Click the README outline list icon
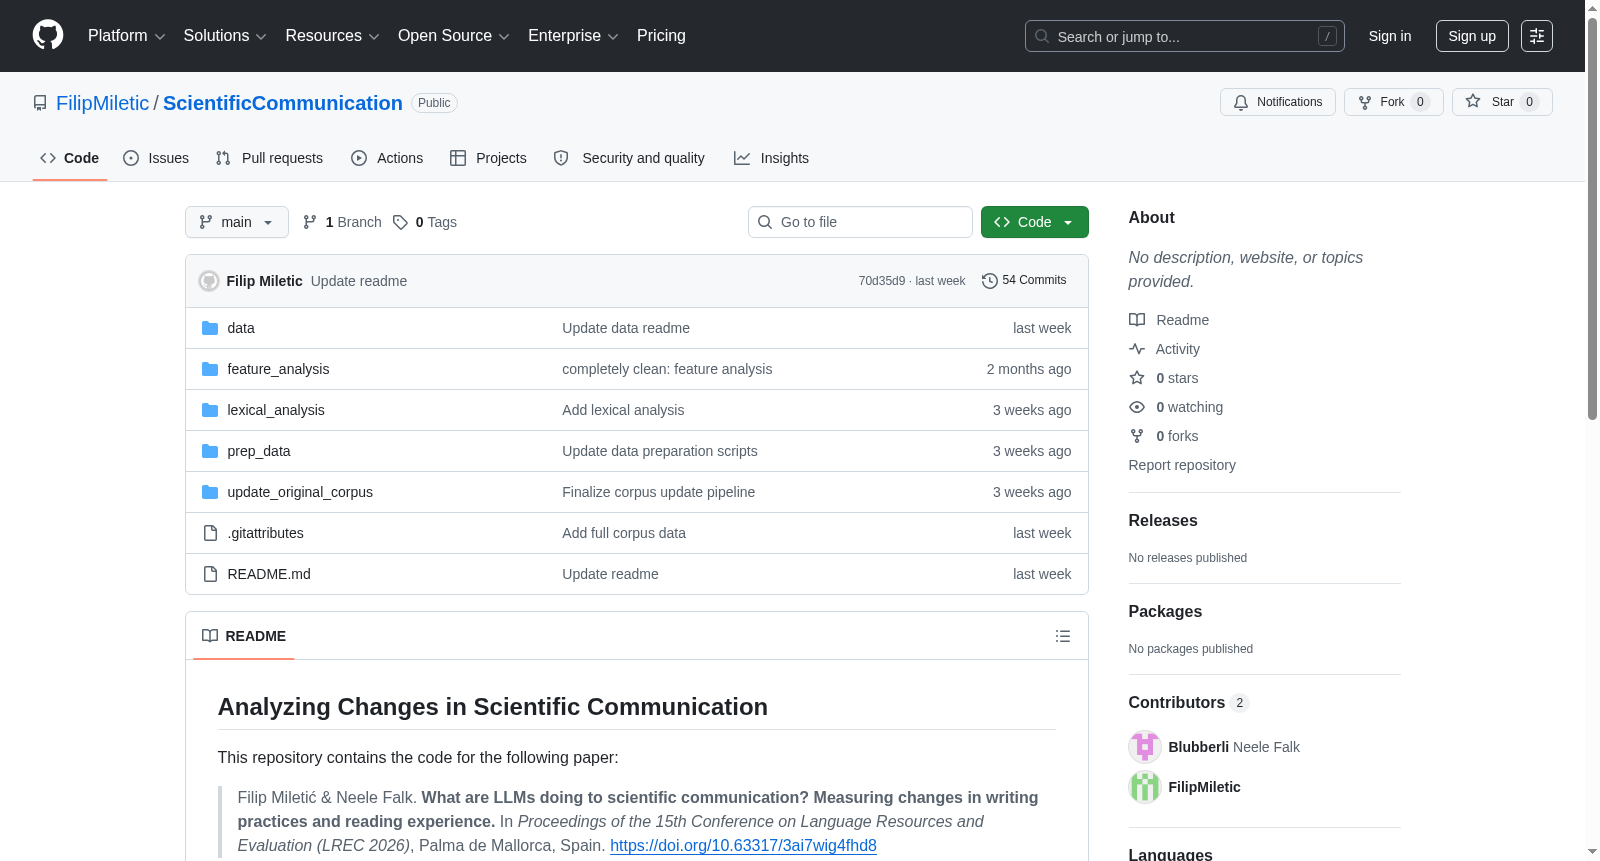Image resolution: width=1600 pixels, height=861 pixels. click(x=1063, y=636)
